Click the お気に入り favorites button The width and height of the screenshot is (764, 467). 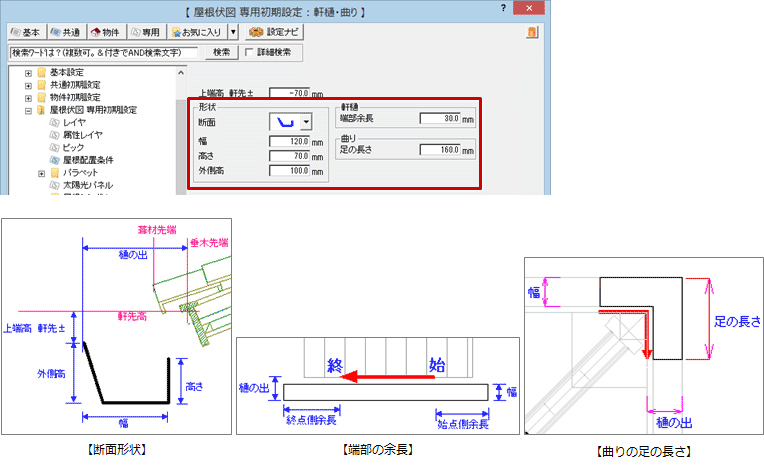tap(198, 32)
